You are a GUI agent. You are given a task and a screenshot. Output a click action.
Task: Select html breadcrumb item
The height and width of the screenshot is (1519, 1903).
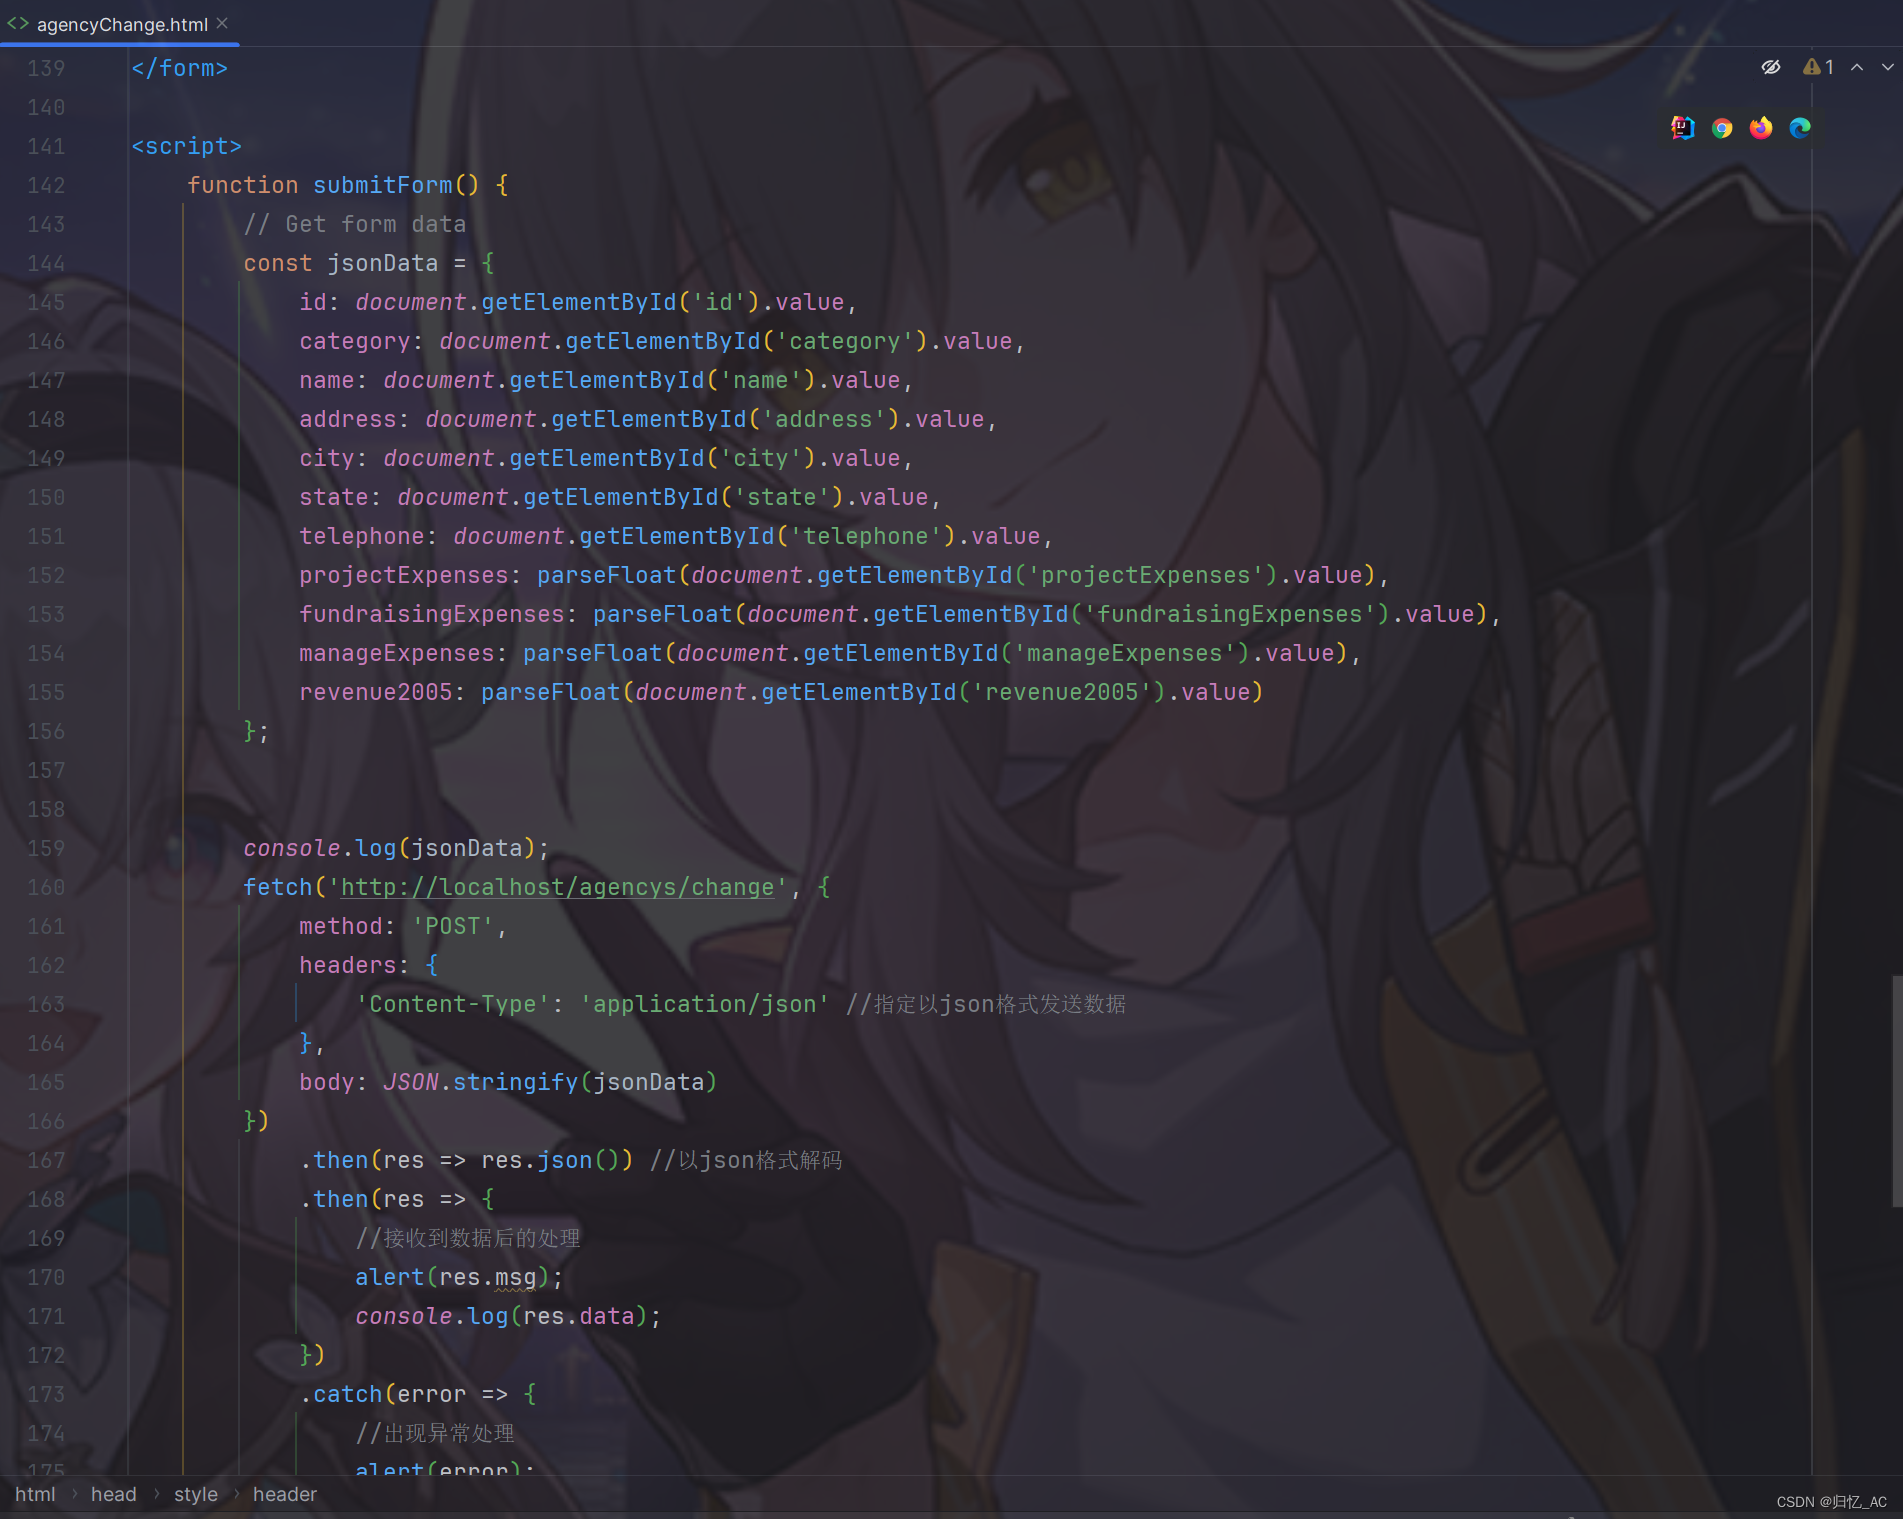pyautogui.click(x=35, y=1494)
